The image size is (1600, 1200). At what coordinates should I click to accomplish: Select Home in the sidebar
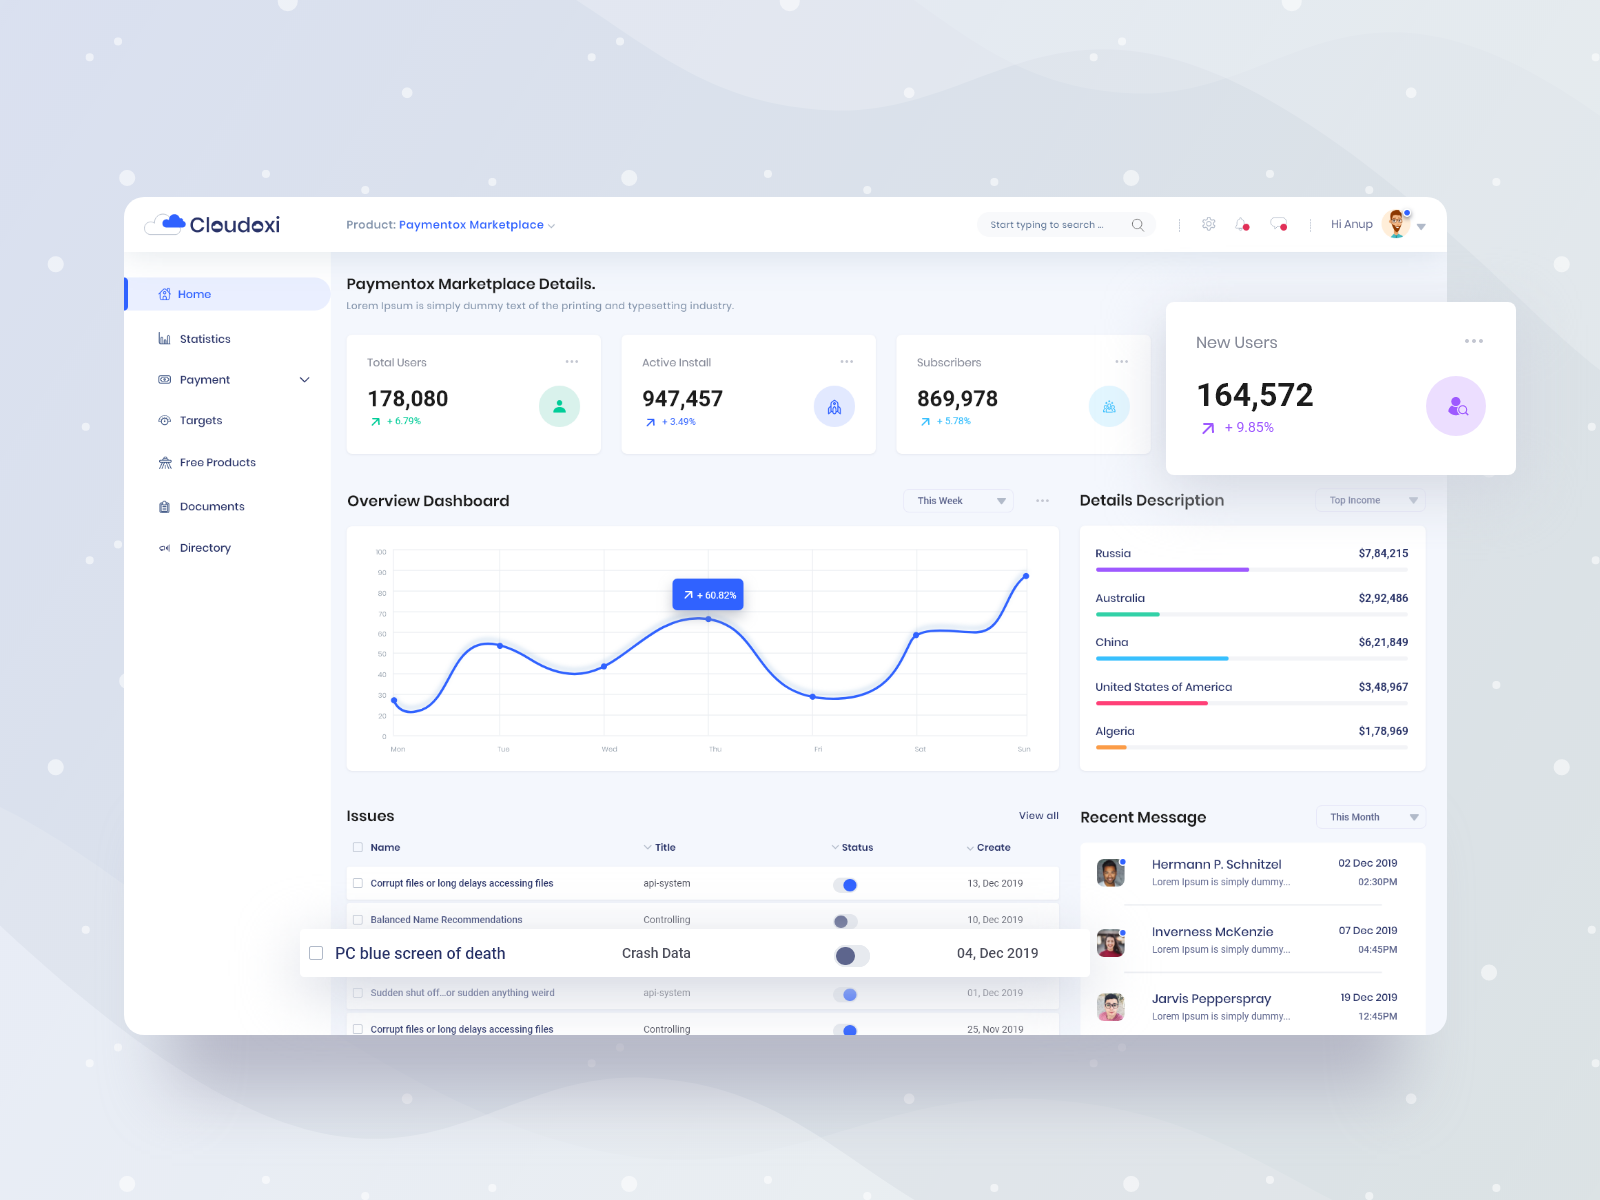(227, 294)
